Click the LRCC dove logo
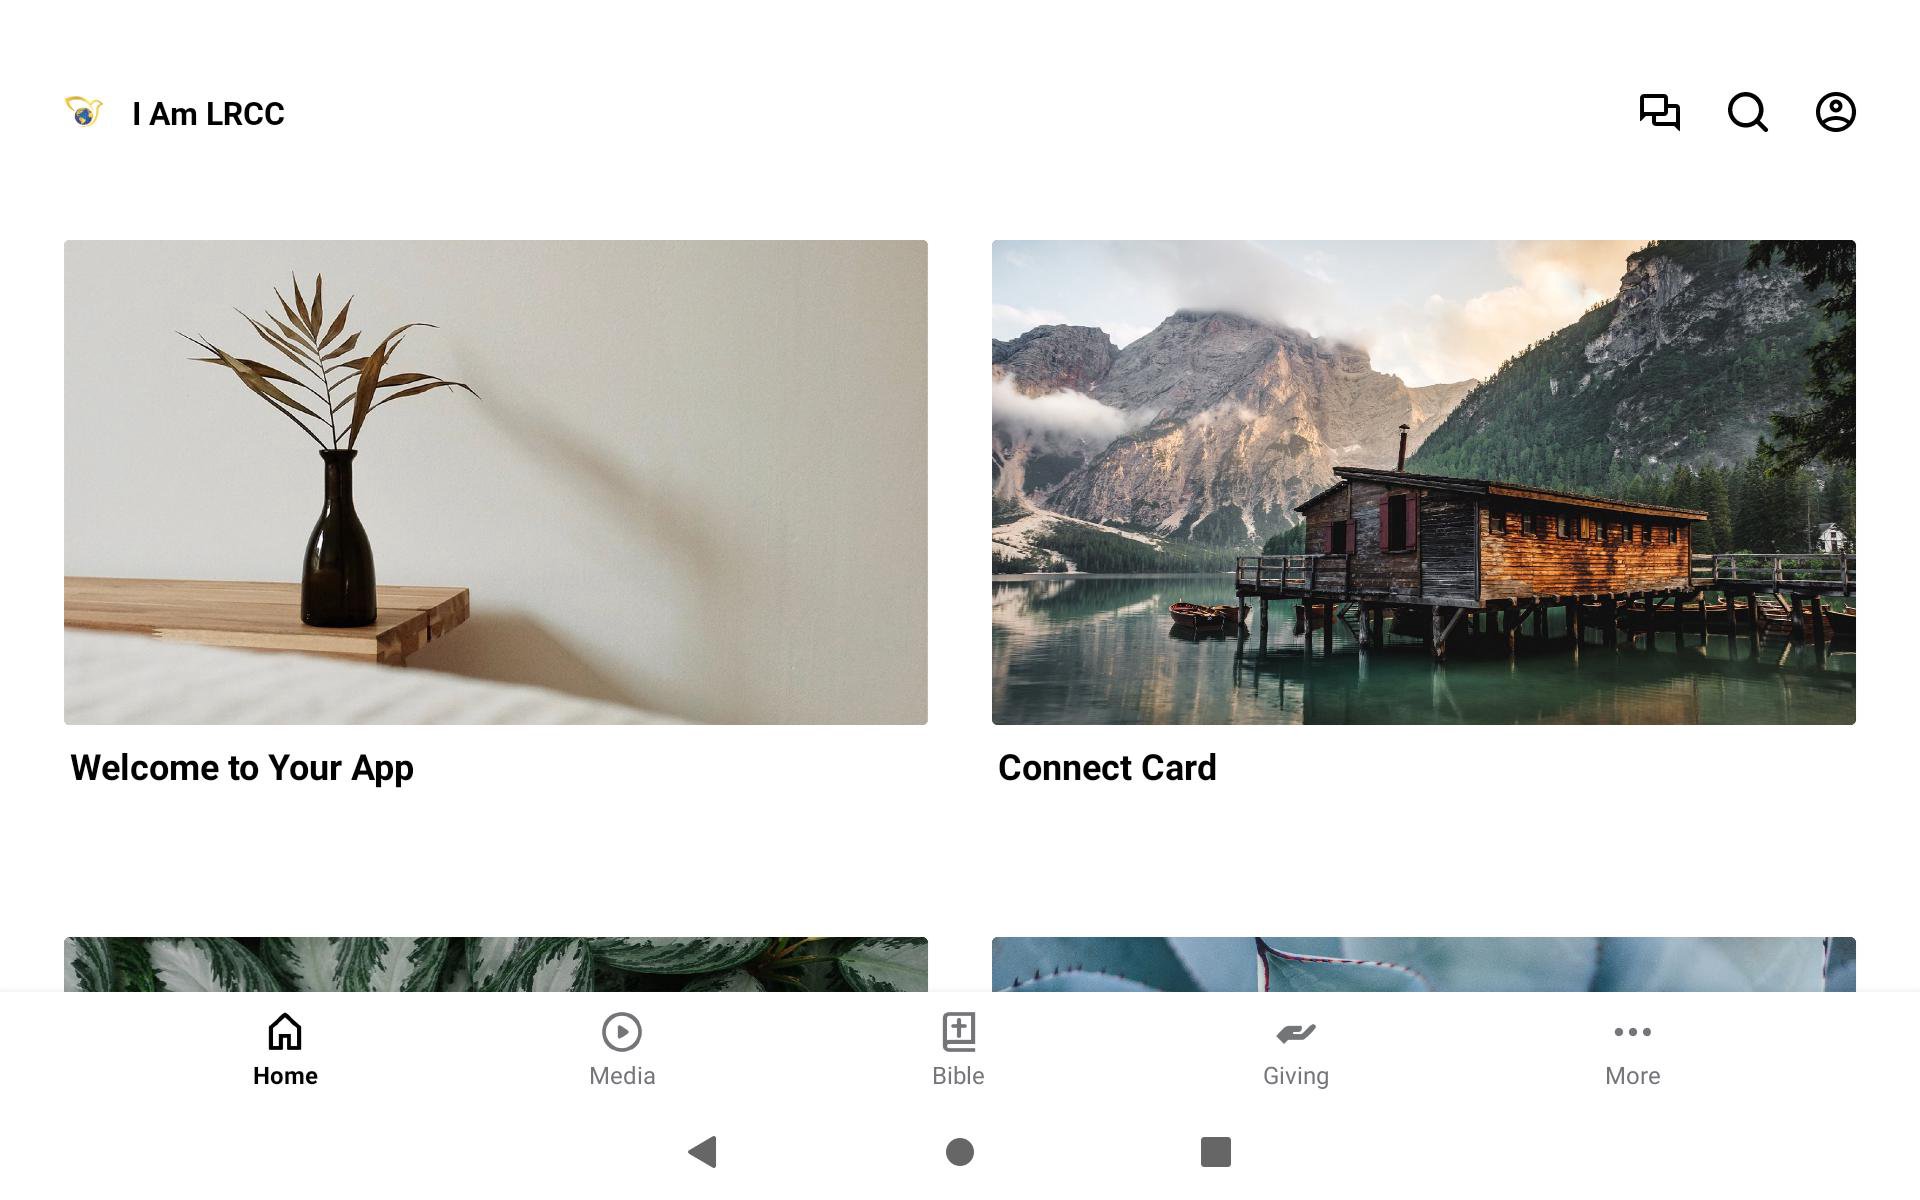Image resolution: width=1920 pixels, height=1200 pixels. [84, 112]
